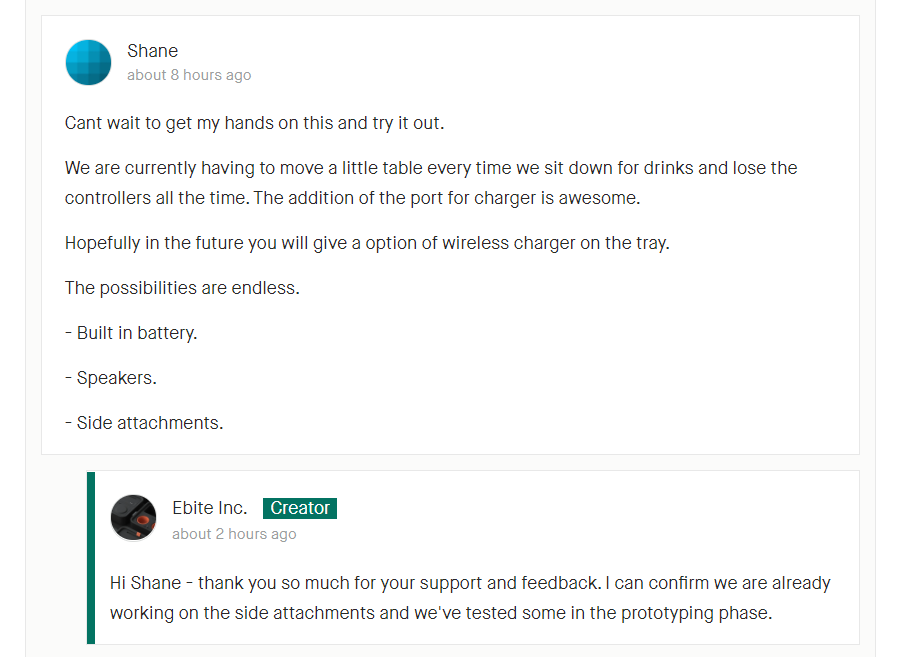Click the username Shane
923x657 pixels.
click(152, 51)
